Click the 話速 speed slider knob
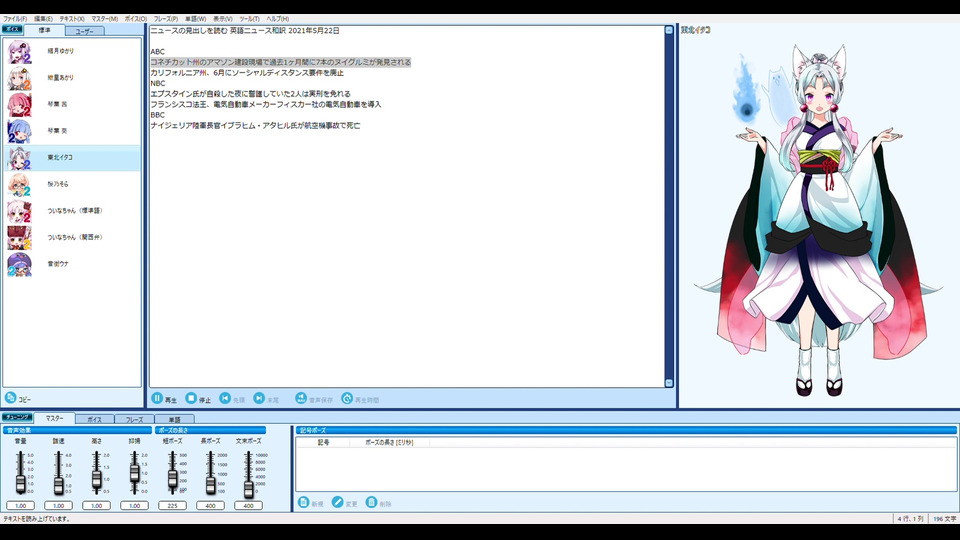 pos(59,486)
